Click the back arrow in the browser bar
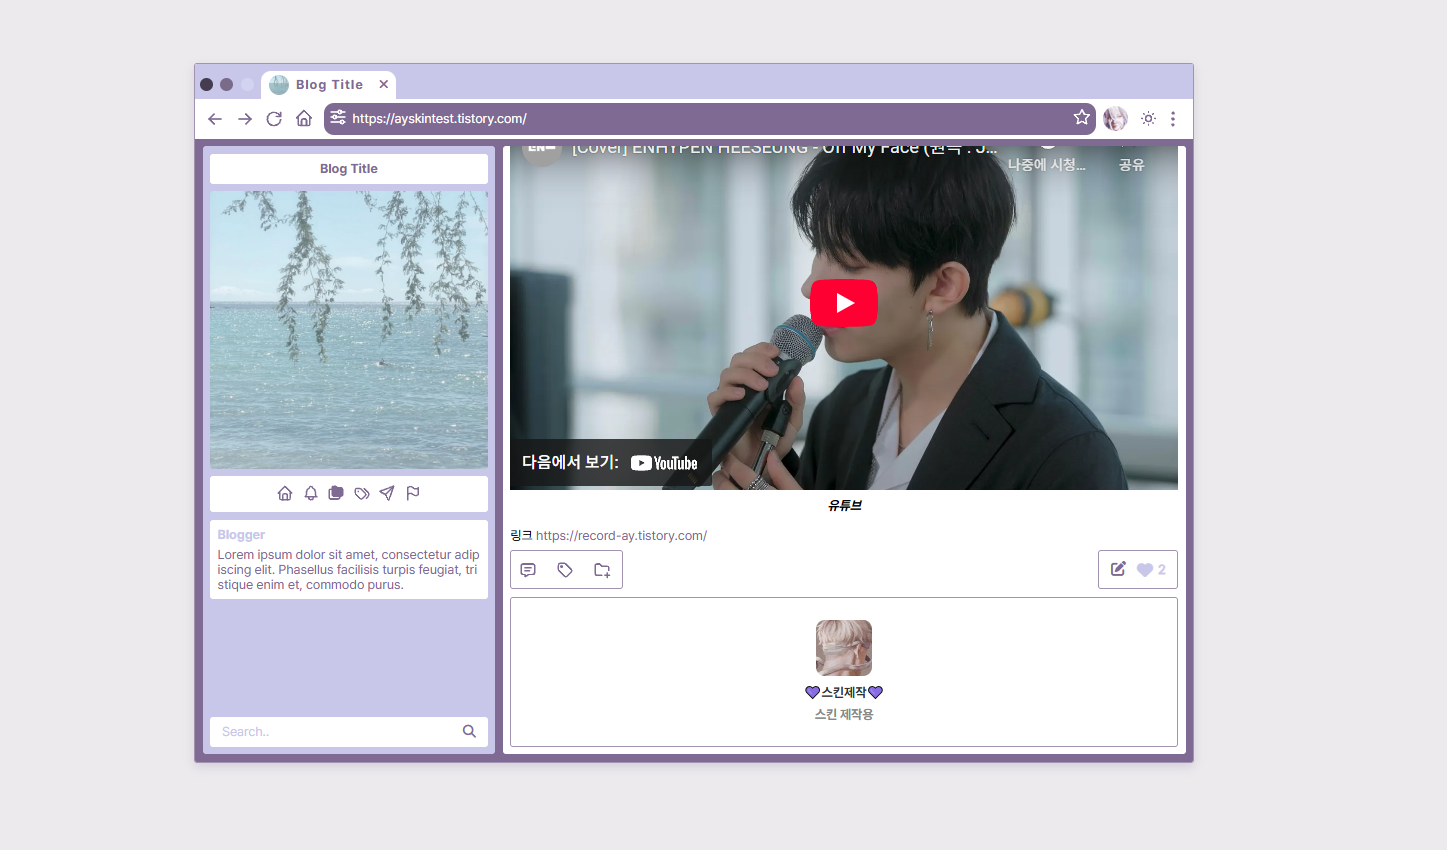The height and width of the screenshot is (850, 1447). point(215,119)
